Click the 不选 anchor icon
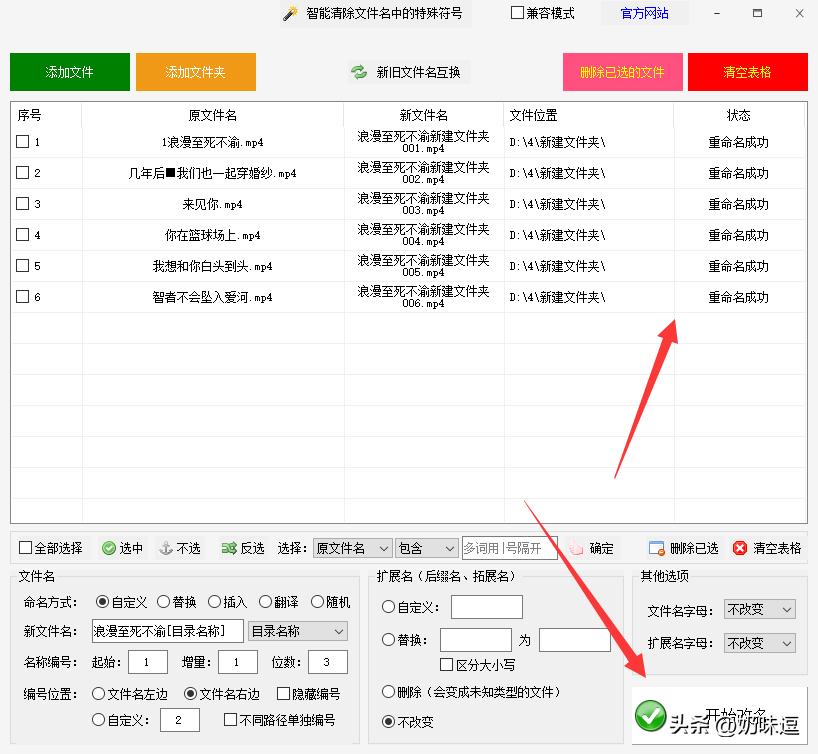The height and width of the screenshot is (754, 818). [x=163, y=547]
